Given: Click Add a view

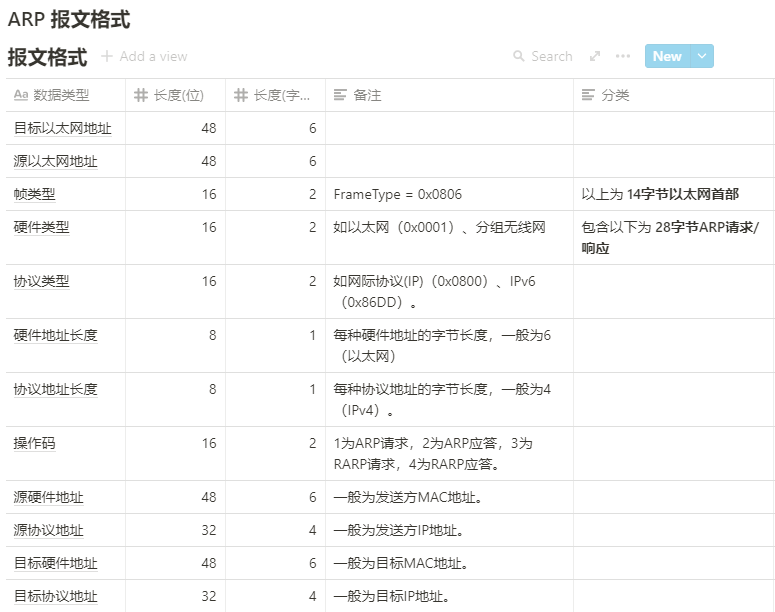Looking at the screenshot, I should (152, 57).
